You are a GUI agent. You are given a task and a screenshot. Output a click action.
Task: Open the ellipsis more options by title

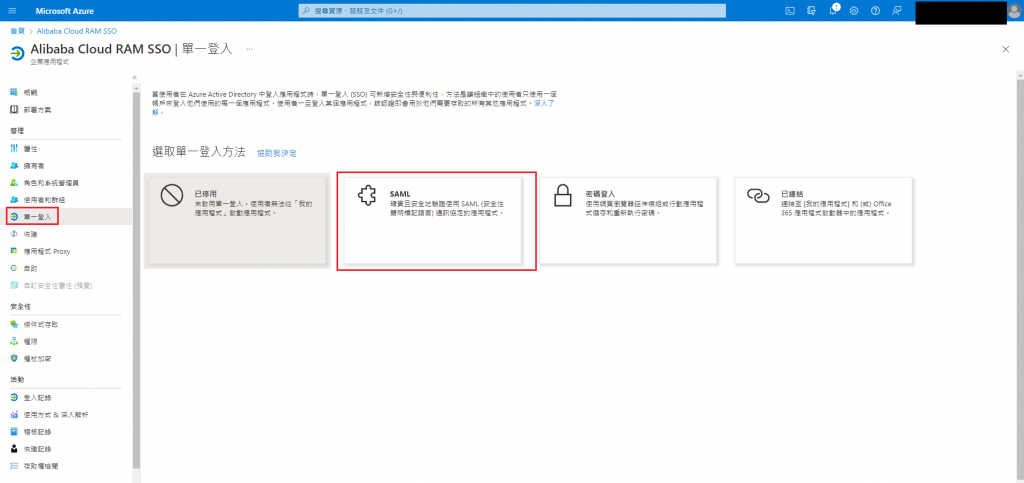coord(249,49)
